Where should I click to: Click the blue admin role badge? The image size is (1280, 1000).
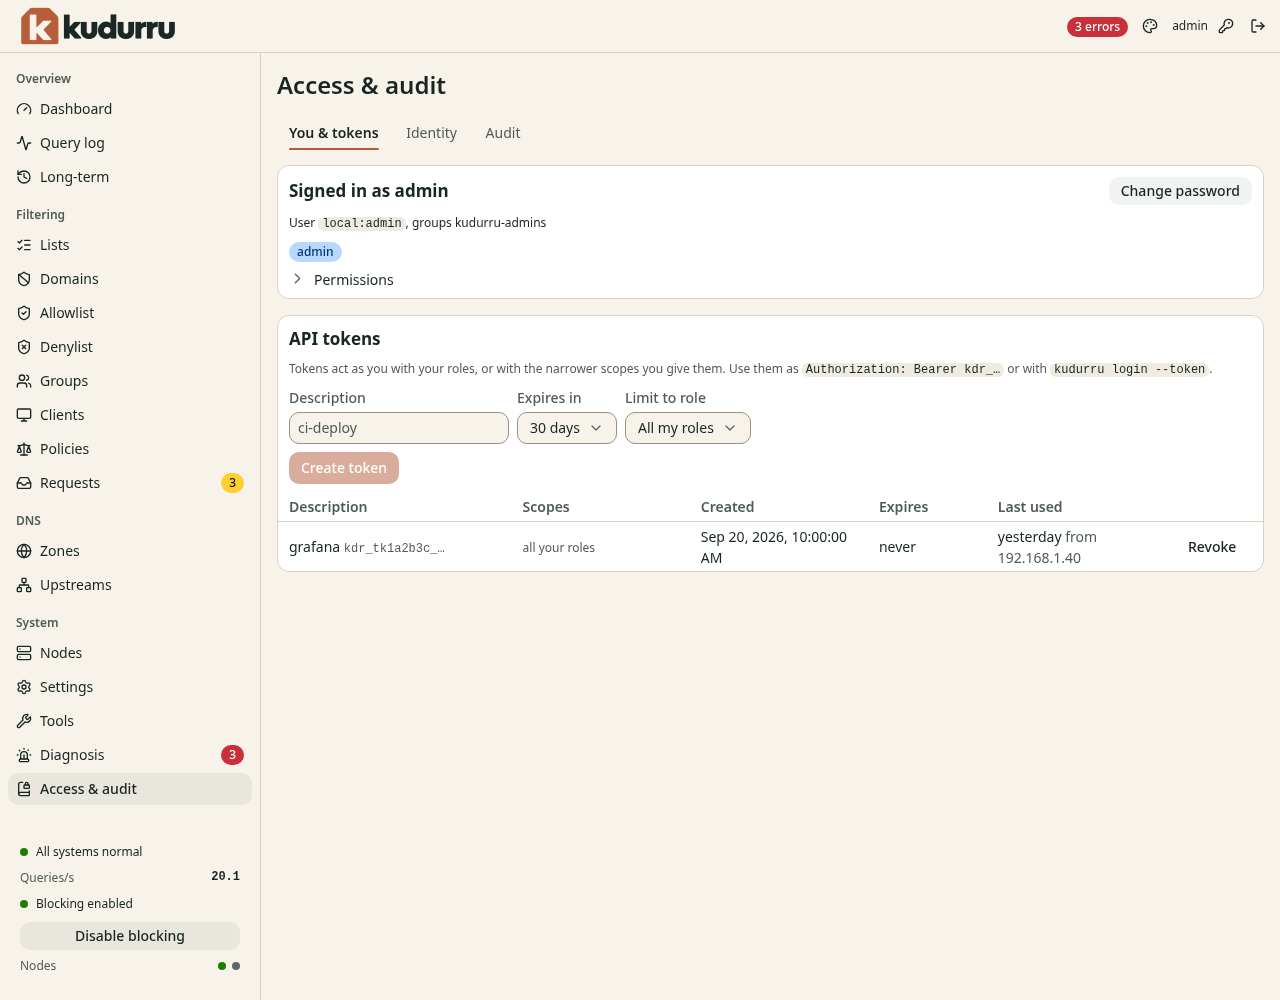tap(315, 252)
